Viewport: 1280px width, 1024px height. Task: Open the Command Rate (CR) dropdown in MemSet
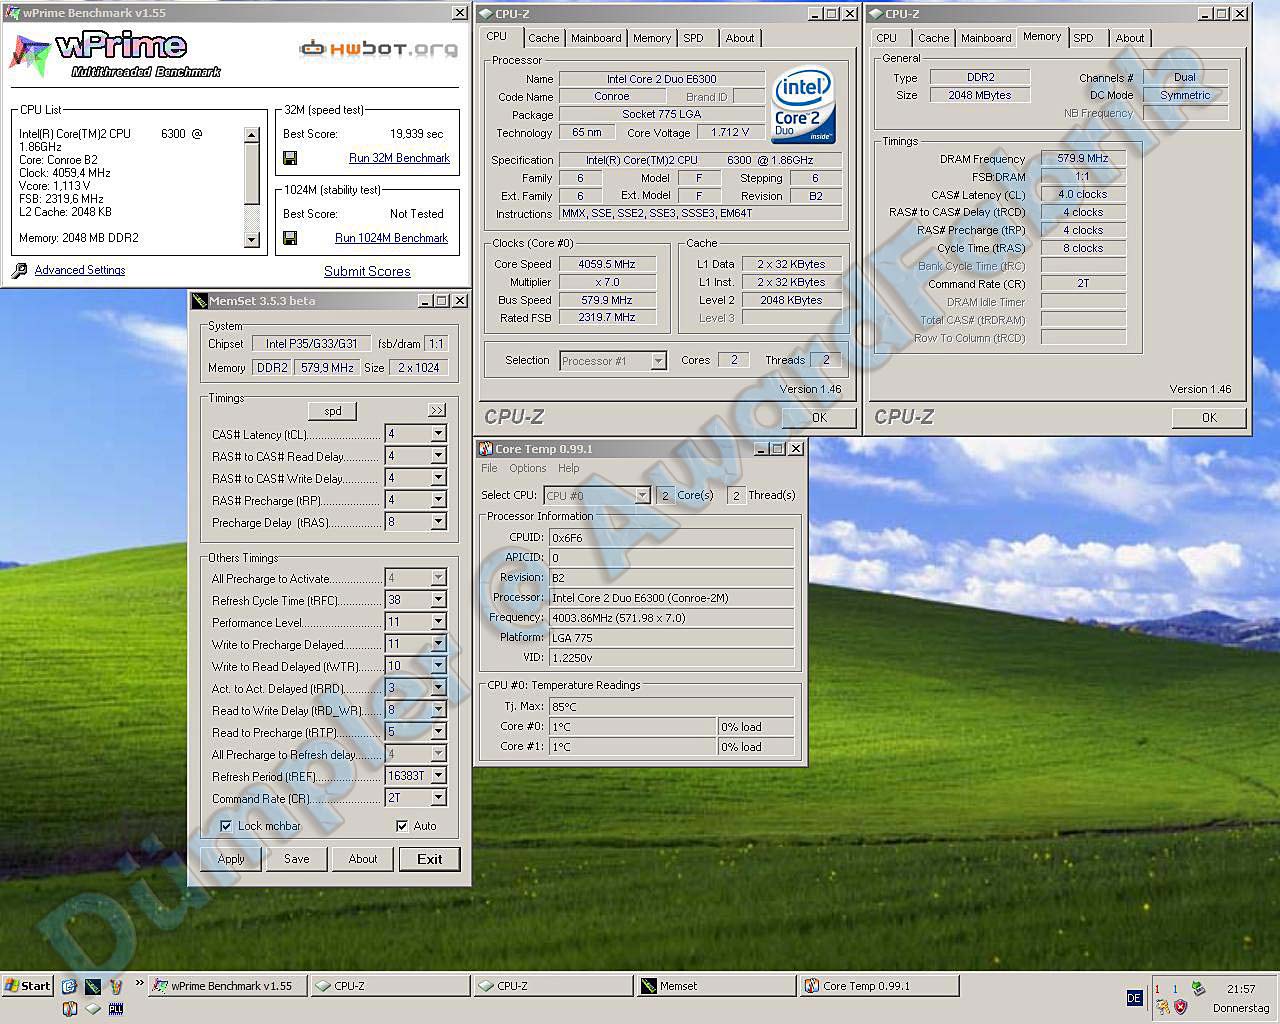click(438, 798)
